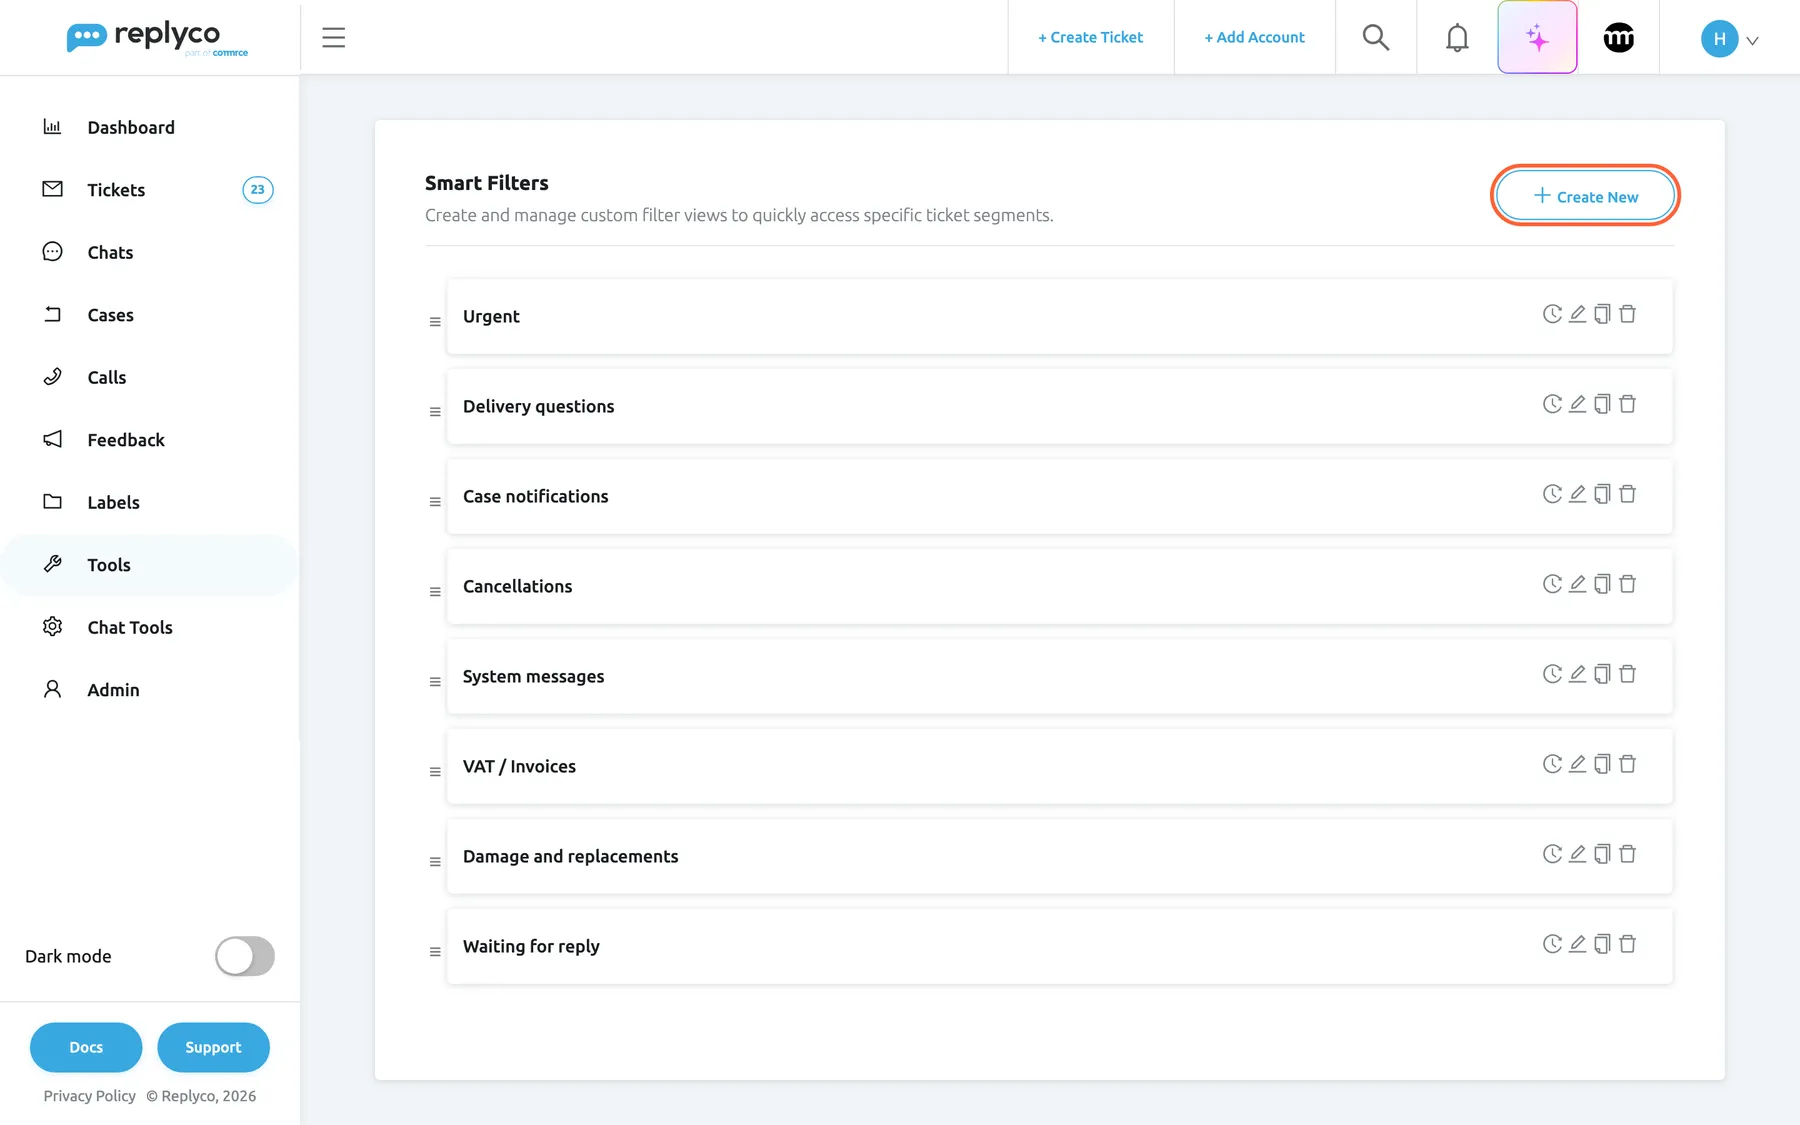Screen dimensions: 1800x1125
Task: Open the AI sparkle assistant icon
Action: [x=1537, y=37]
